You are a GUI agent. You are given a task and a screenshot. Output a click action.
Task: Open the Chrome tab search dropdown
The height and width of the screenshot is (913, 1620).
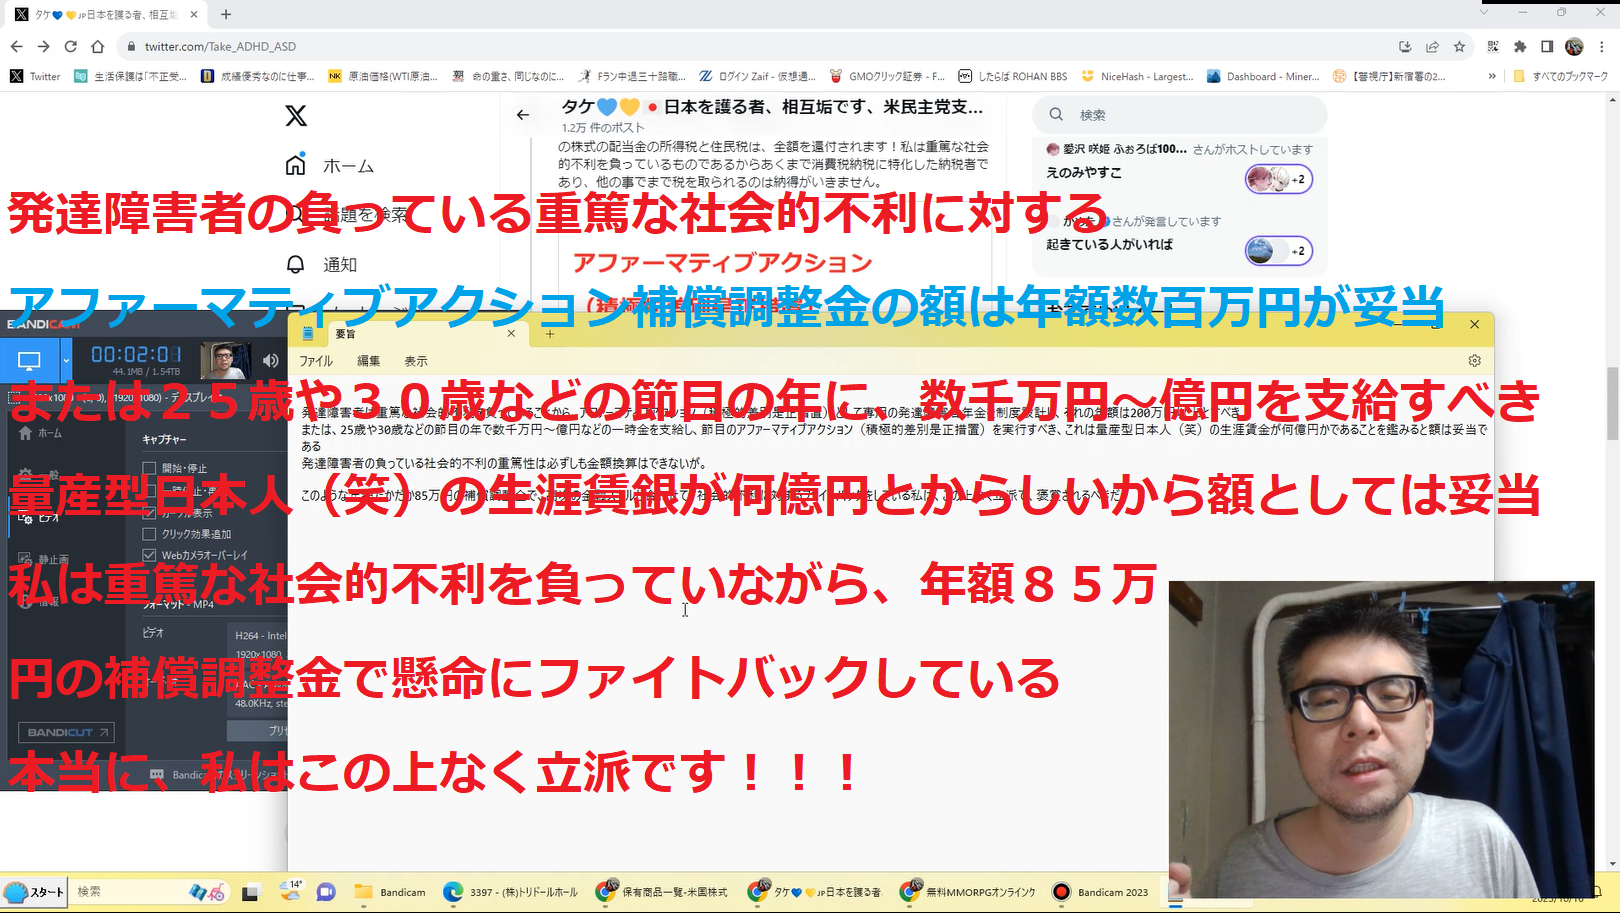(1484, 13)
